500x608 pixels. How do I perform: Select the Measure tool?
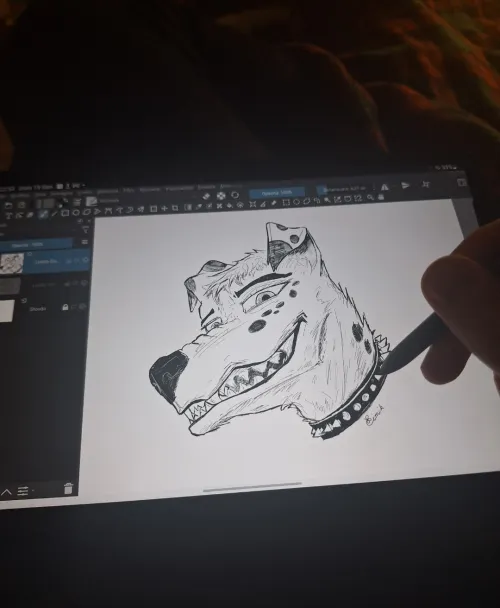pyautogui.click(x=263, y=203)
